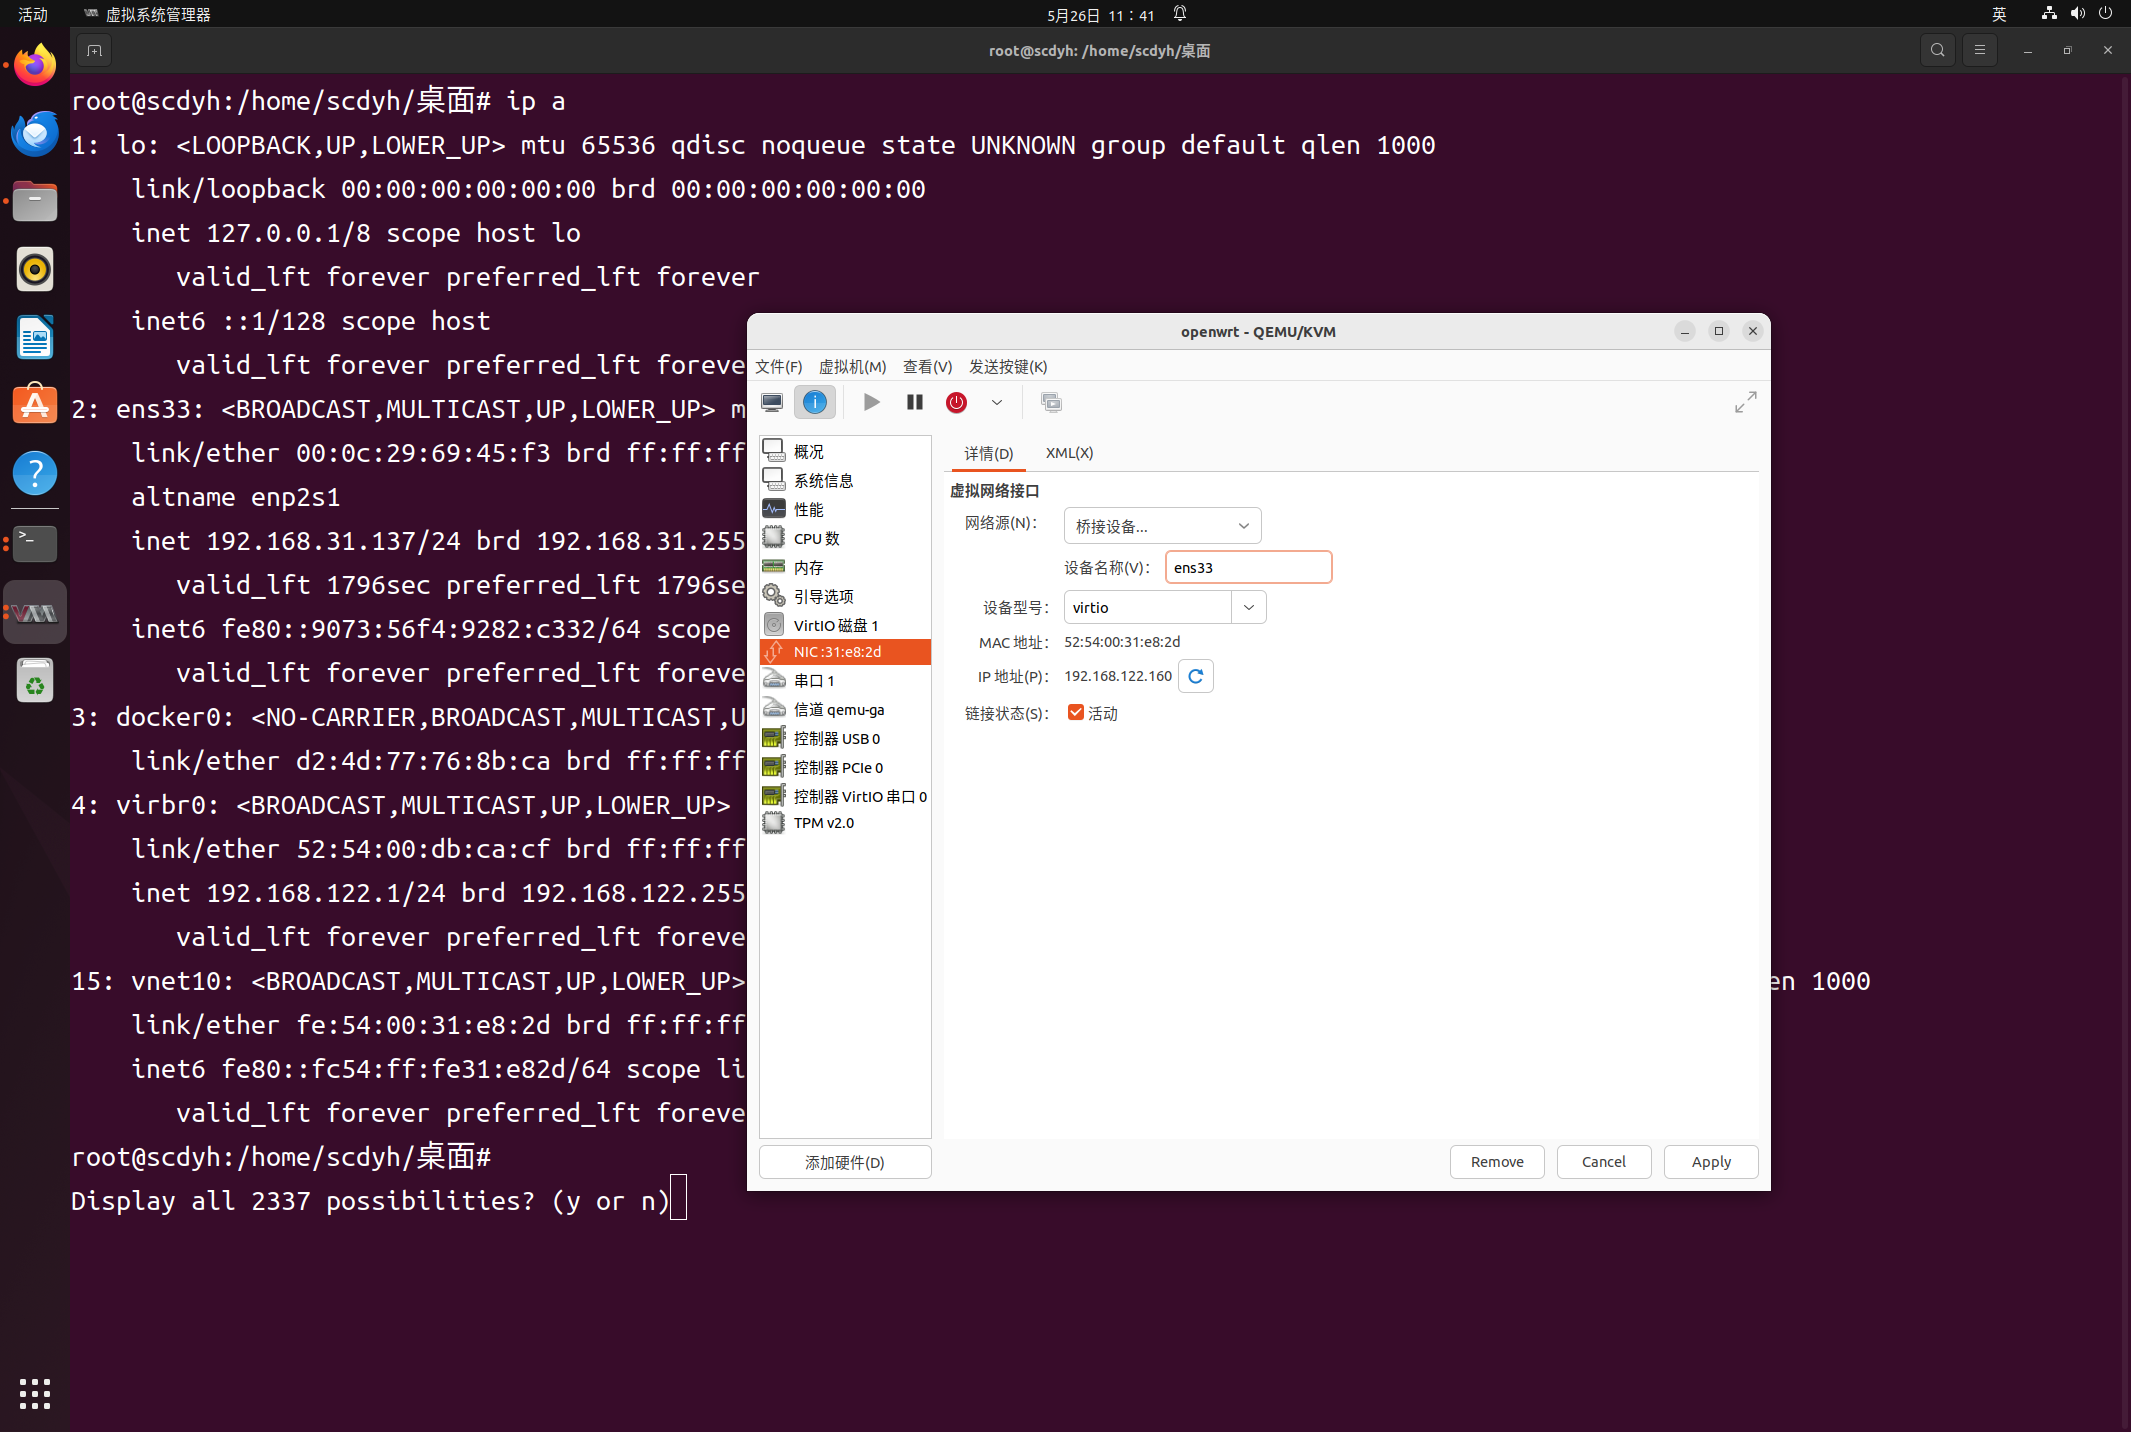
Task: Open Rhythmbox from the dock
Action: pos(35,270)
